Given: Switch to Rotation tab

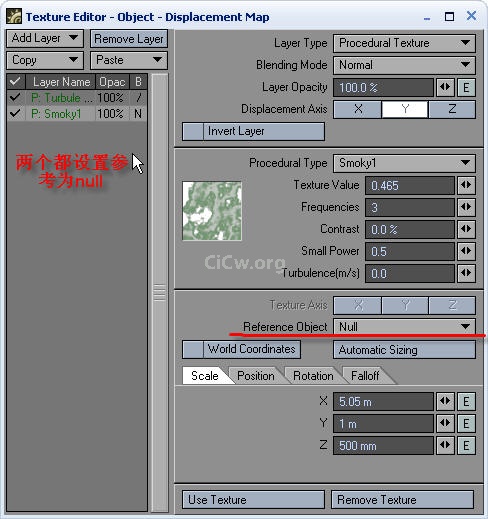Looking at the screenshot, I should pos(313,376).
